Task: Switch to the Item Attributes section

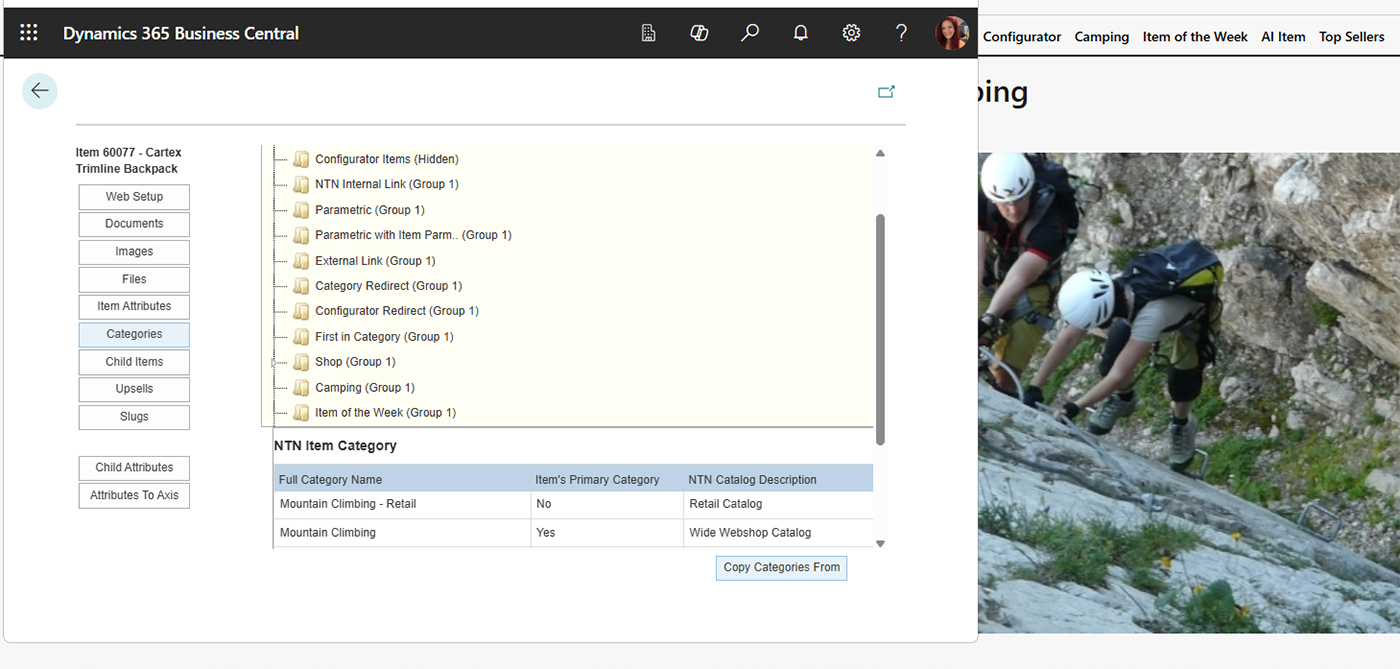Action: (x=134, y=307)
